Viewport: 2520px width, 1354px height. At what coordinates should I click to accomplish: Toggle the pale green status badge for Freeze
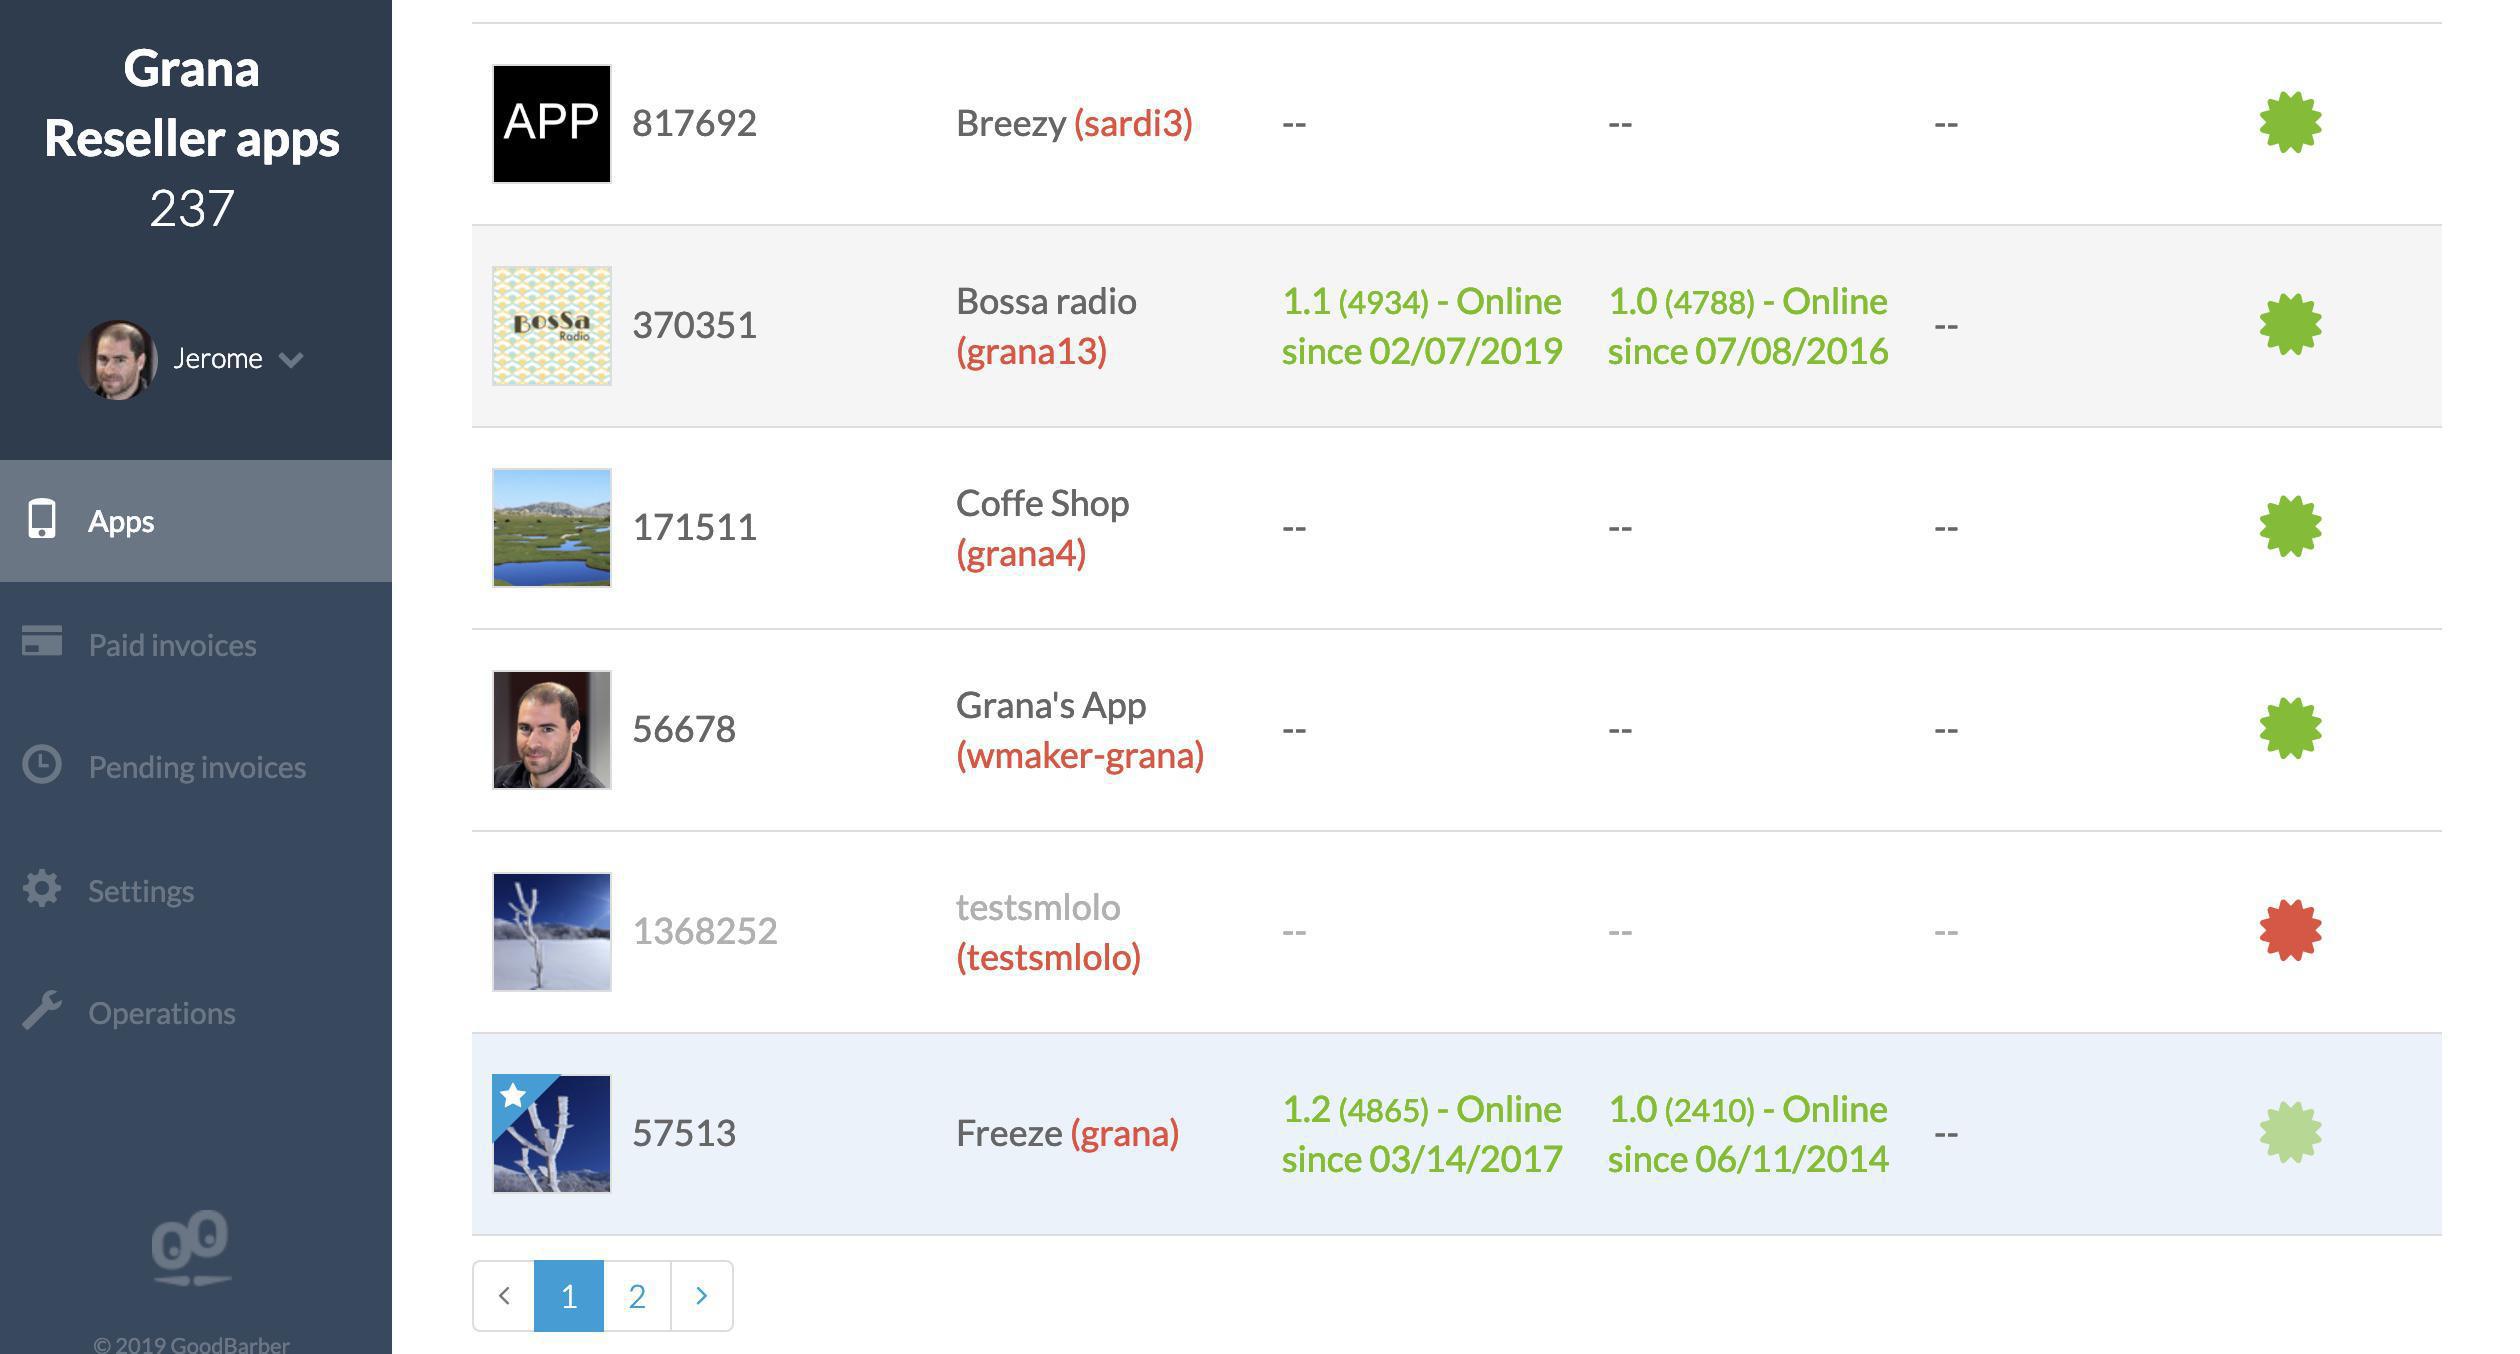(2290, 1133)
